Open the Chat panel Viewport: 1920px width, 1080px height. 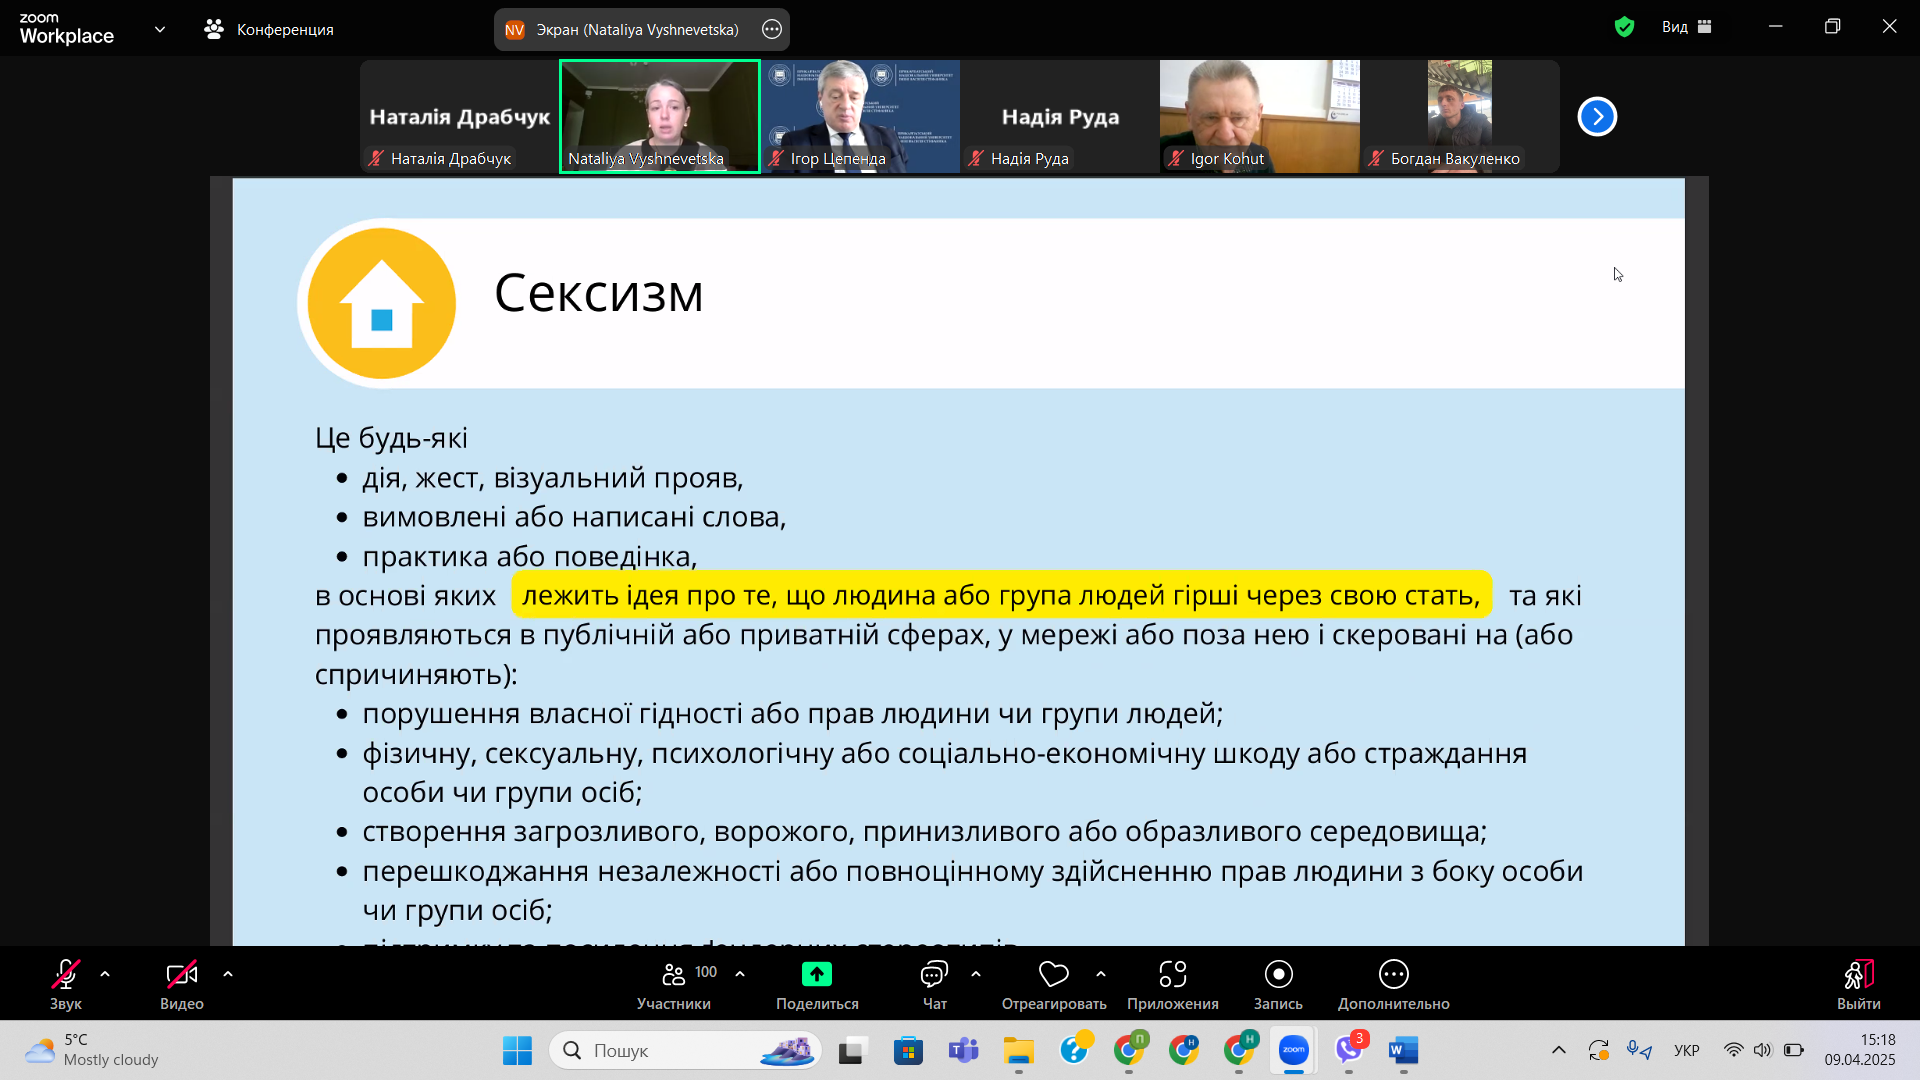934,974
